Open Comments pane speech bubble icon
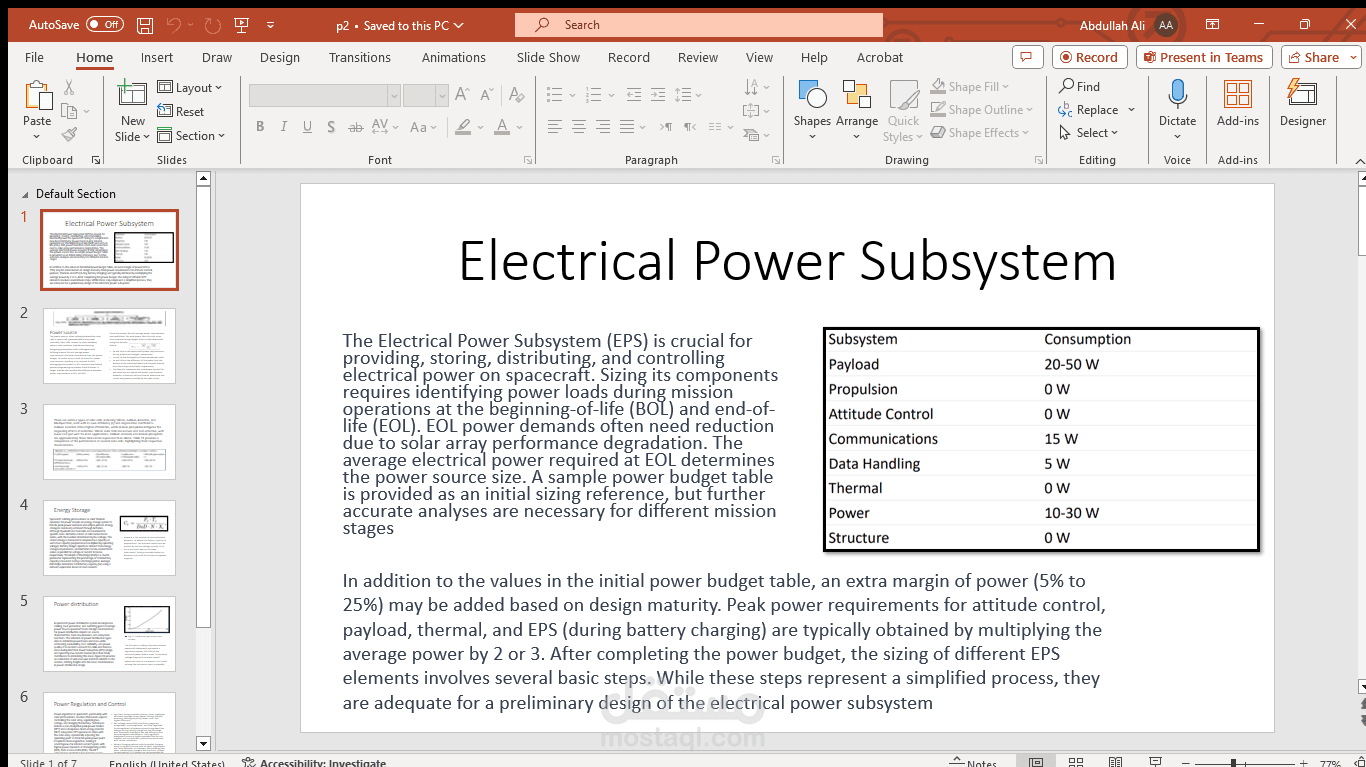The image size is (1366, 767). (1027, 57)
